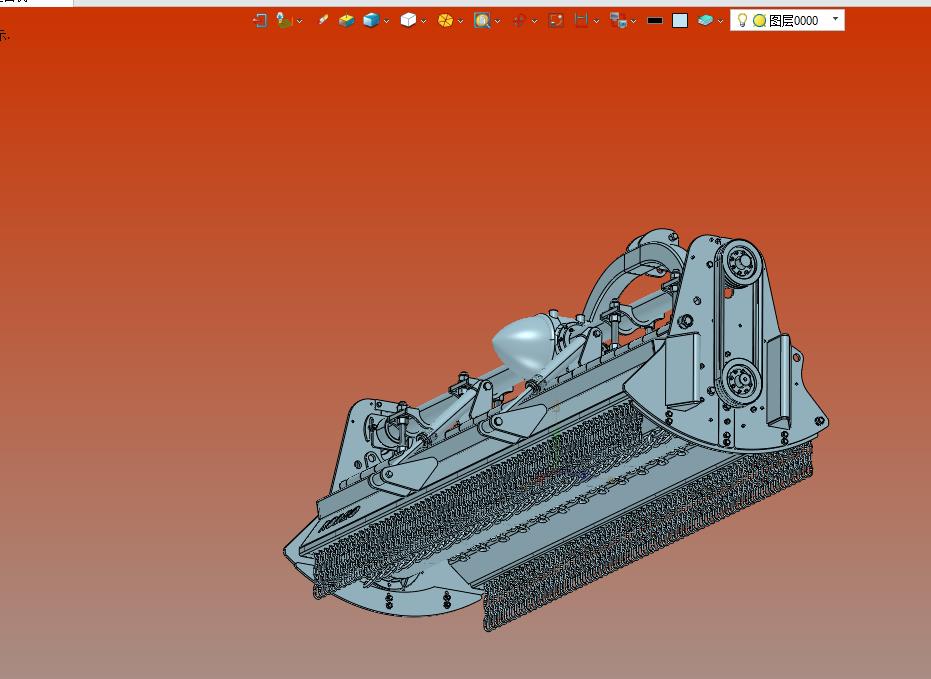Click the orange segmented sphere icon
Viewport: 931px width, 679px height.
tap(445, 21)
